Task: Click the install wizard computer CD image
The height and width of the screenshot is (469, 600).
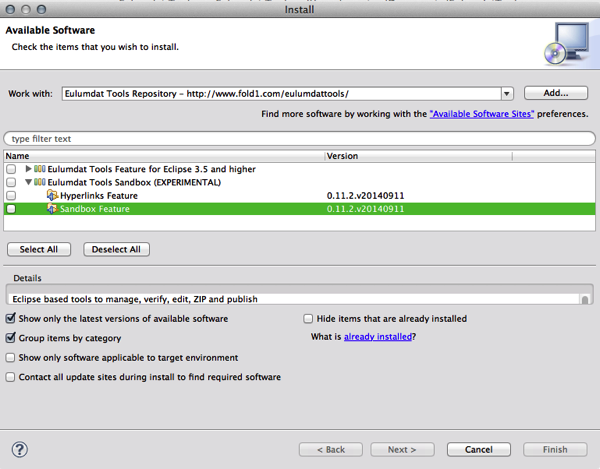Action: pyautogui.click(x=567, y=44)
